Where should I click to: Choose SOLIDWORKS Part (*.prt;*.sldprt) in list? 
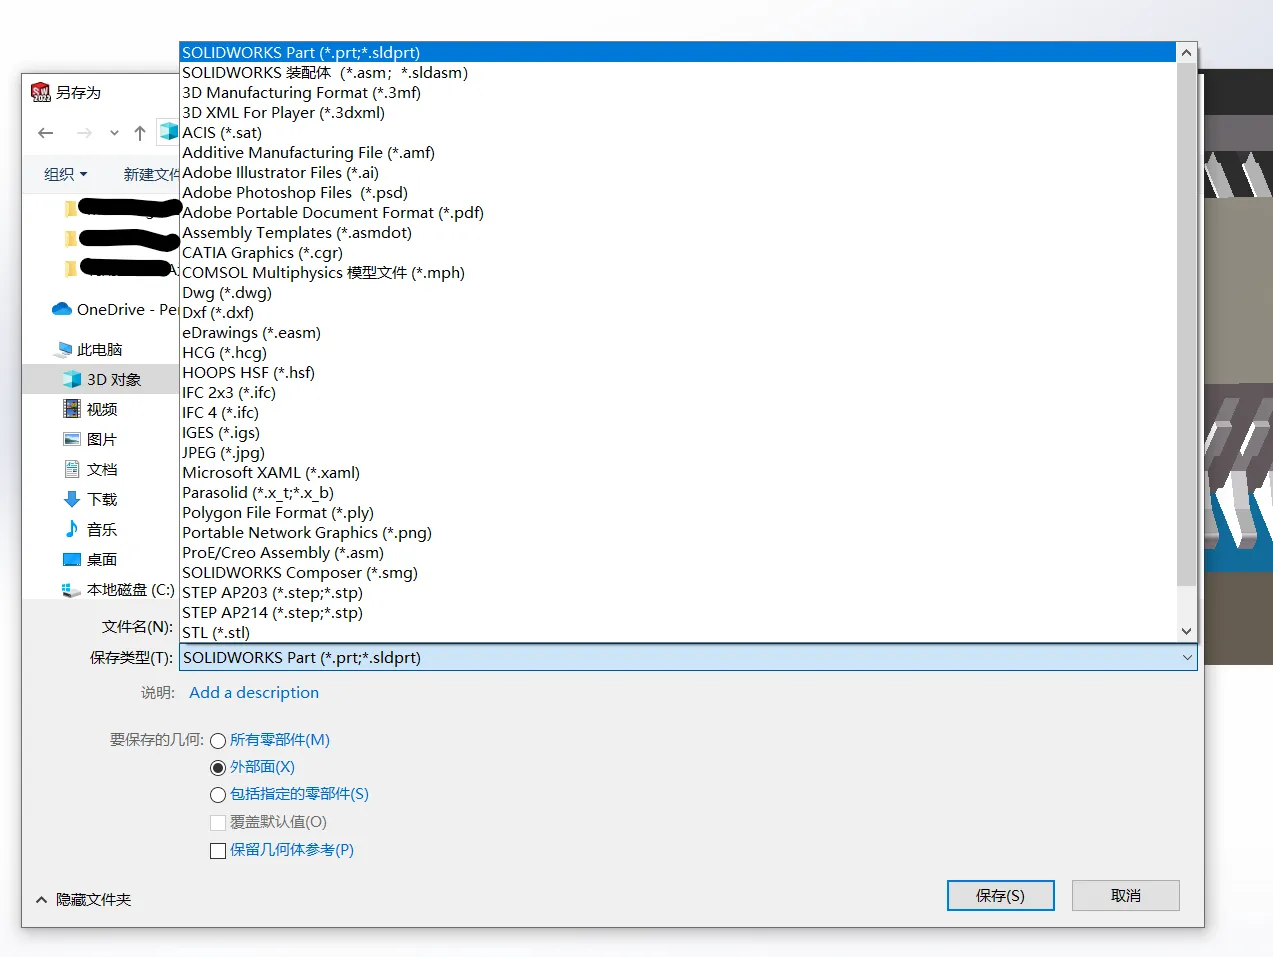coord(677,52)
